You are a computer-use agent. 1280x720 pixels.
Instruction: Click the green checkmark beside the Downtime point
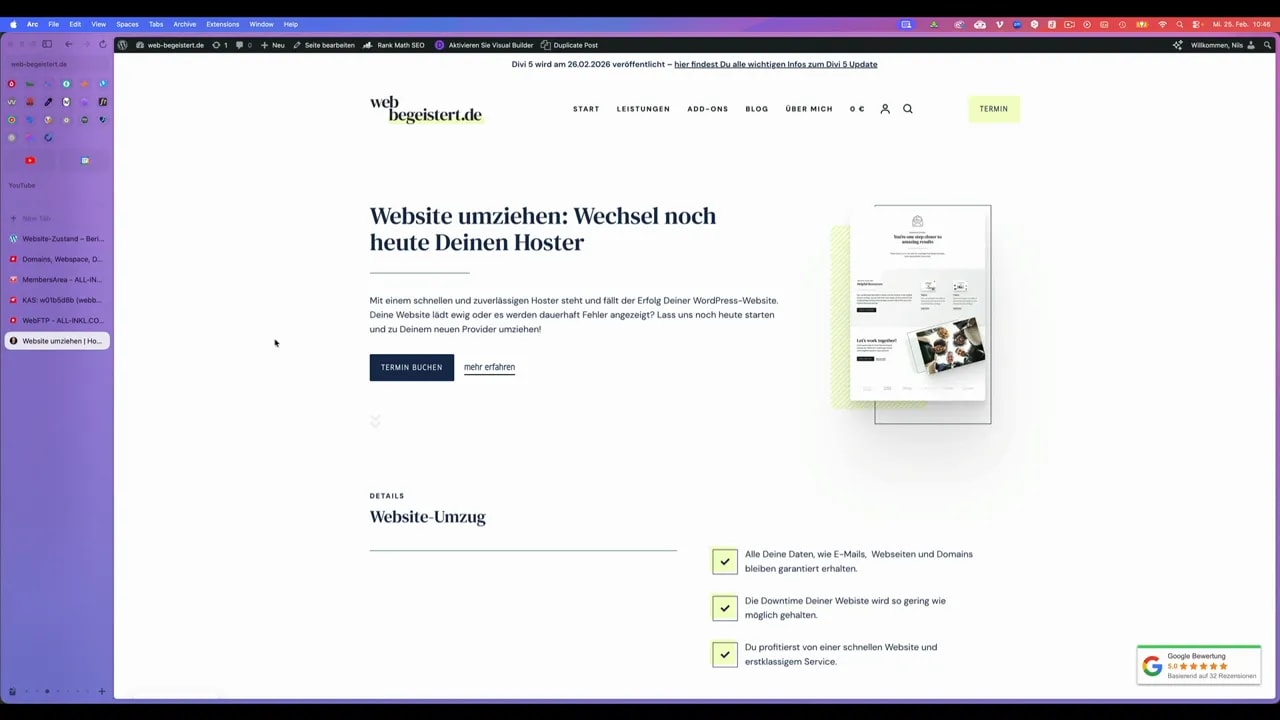pos(724,608)
